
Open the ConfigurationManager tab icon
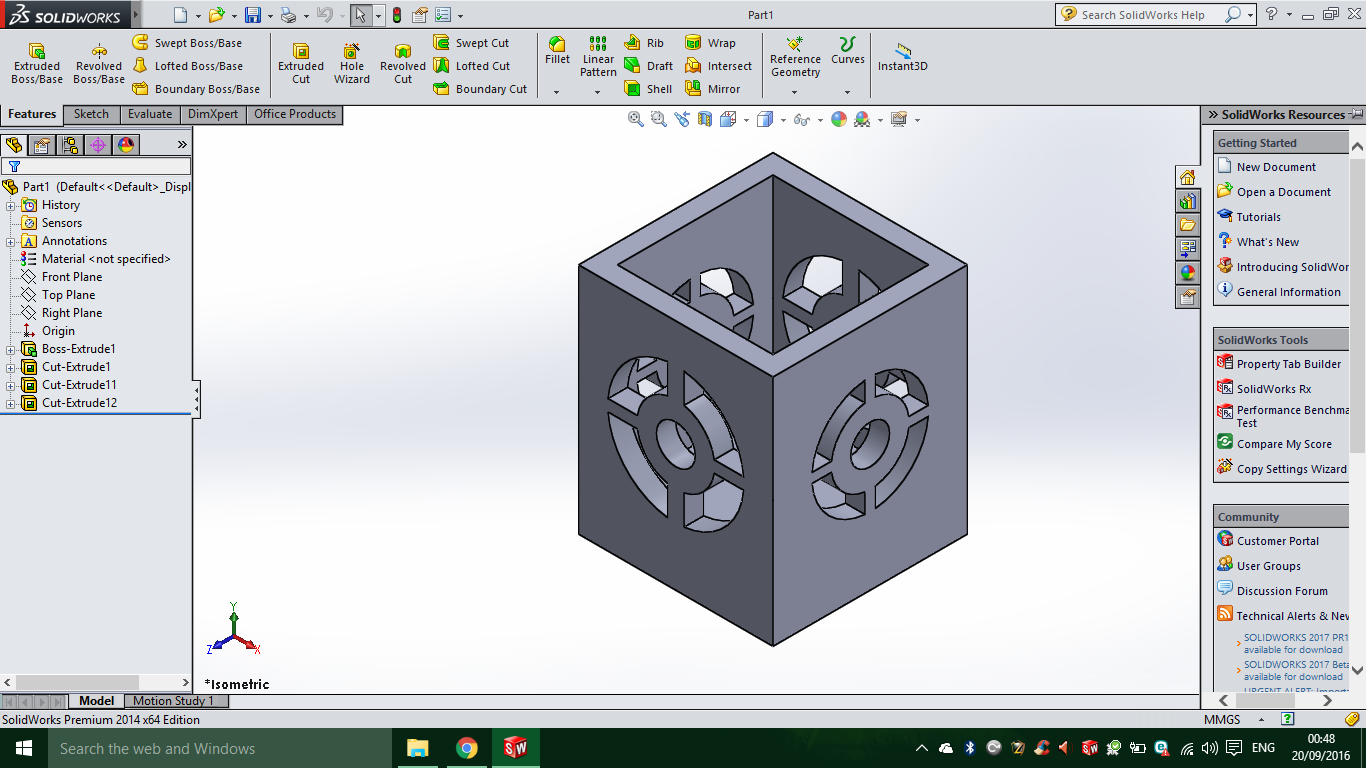click(x=70, y=145)
